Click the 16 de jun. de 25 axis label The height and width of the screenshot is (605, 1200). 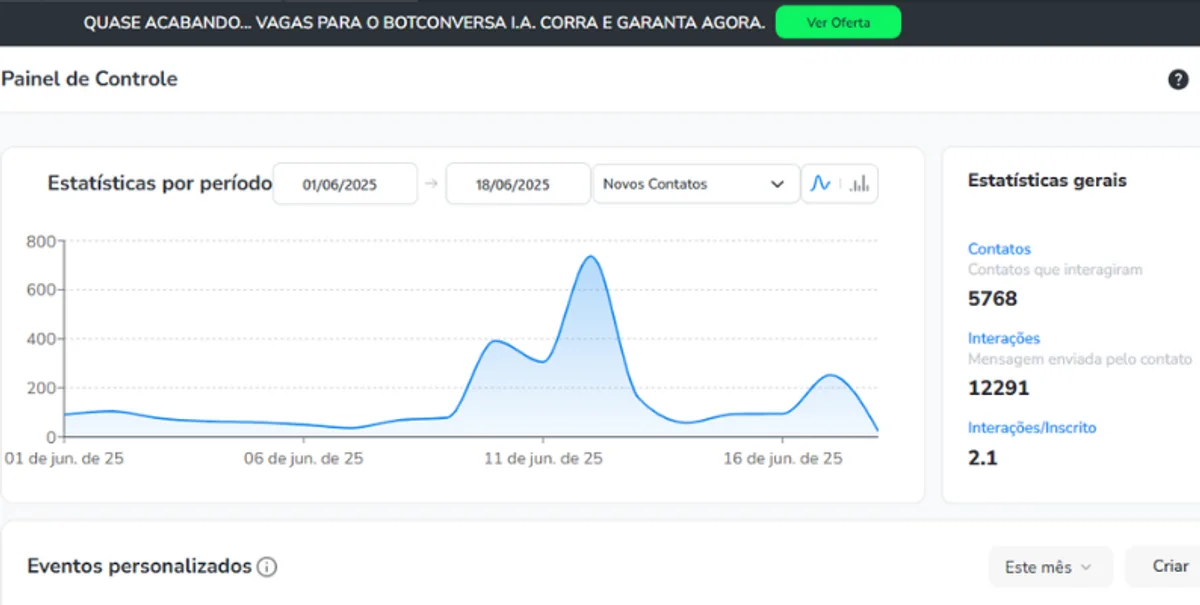point(782,459)
